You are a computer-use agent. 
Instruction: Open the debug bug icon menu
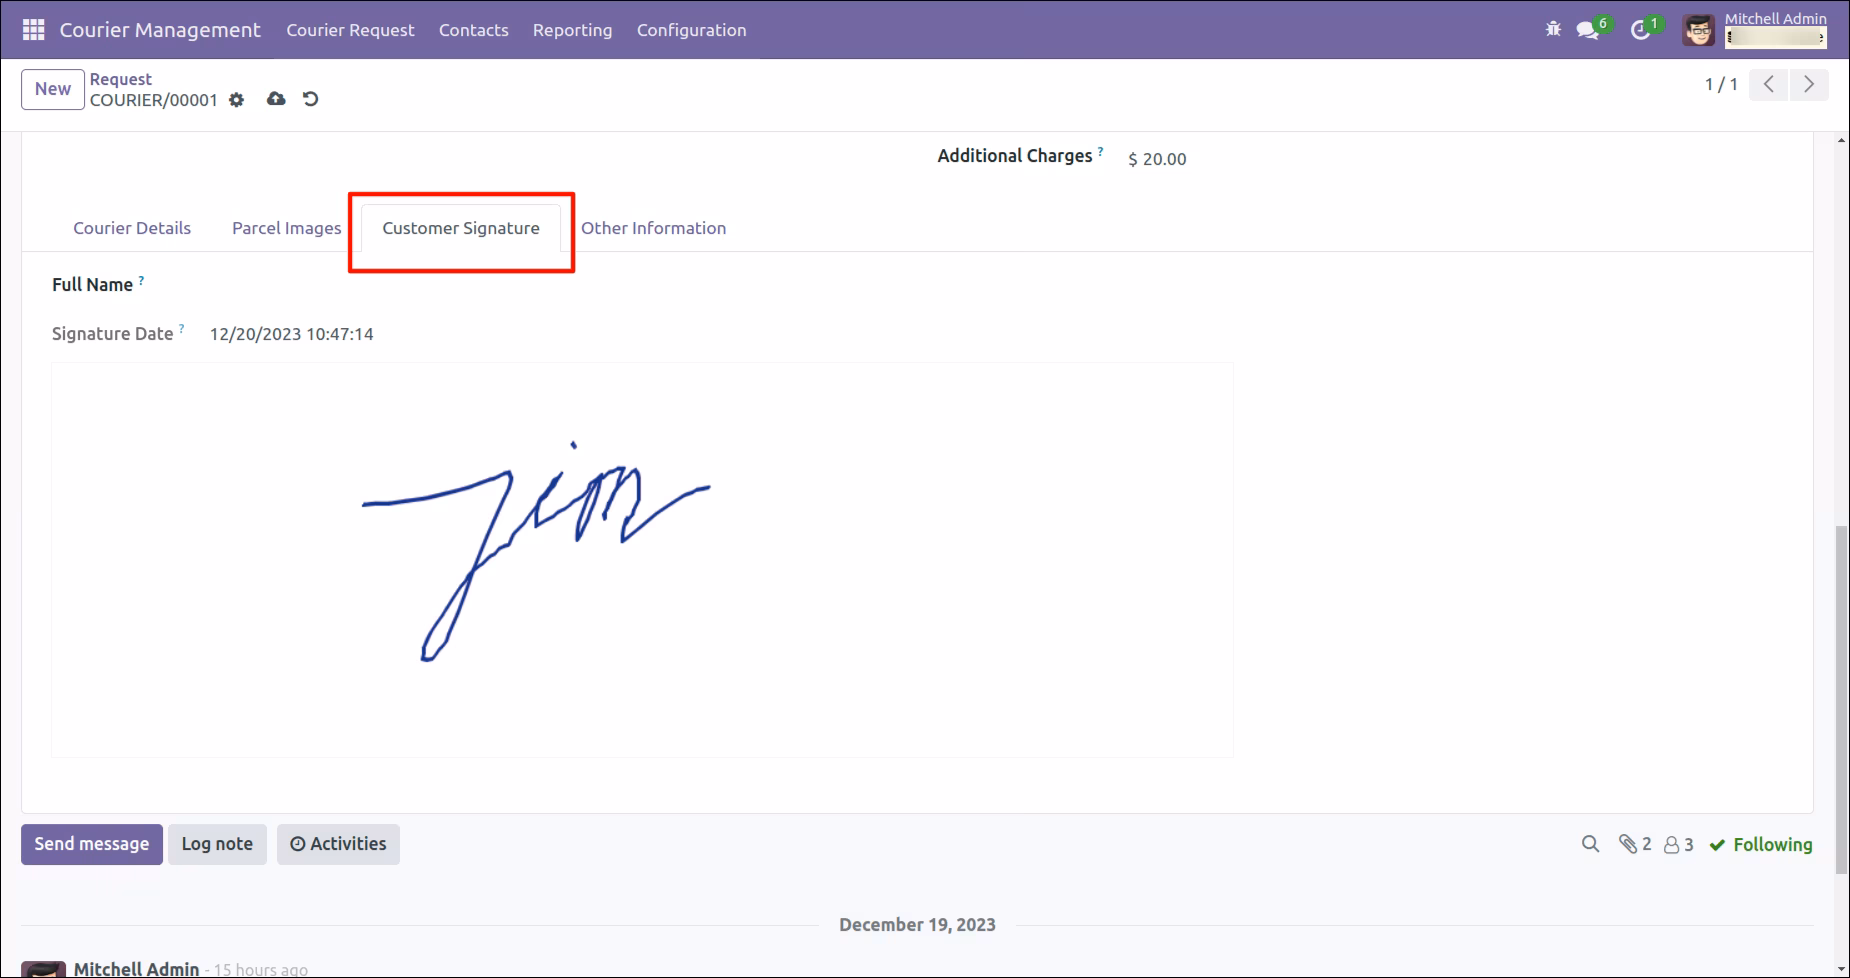(x=1553, y=30)
